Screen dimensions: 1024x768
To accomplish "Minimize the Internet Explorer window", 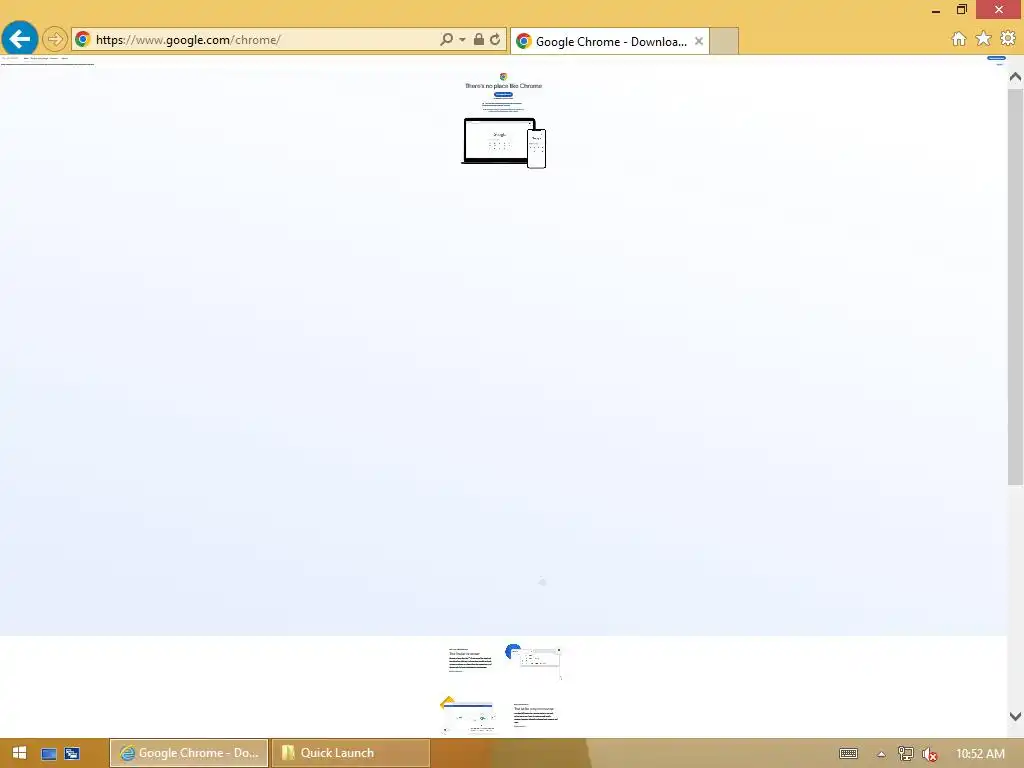I will coord(936,10).
